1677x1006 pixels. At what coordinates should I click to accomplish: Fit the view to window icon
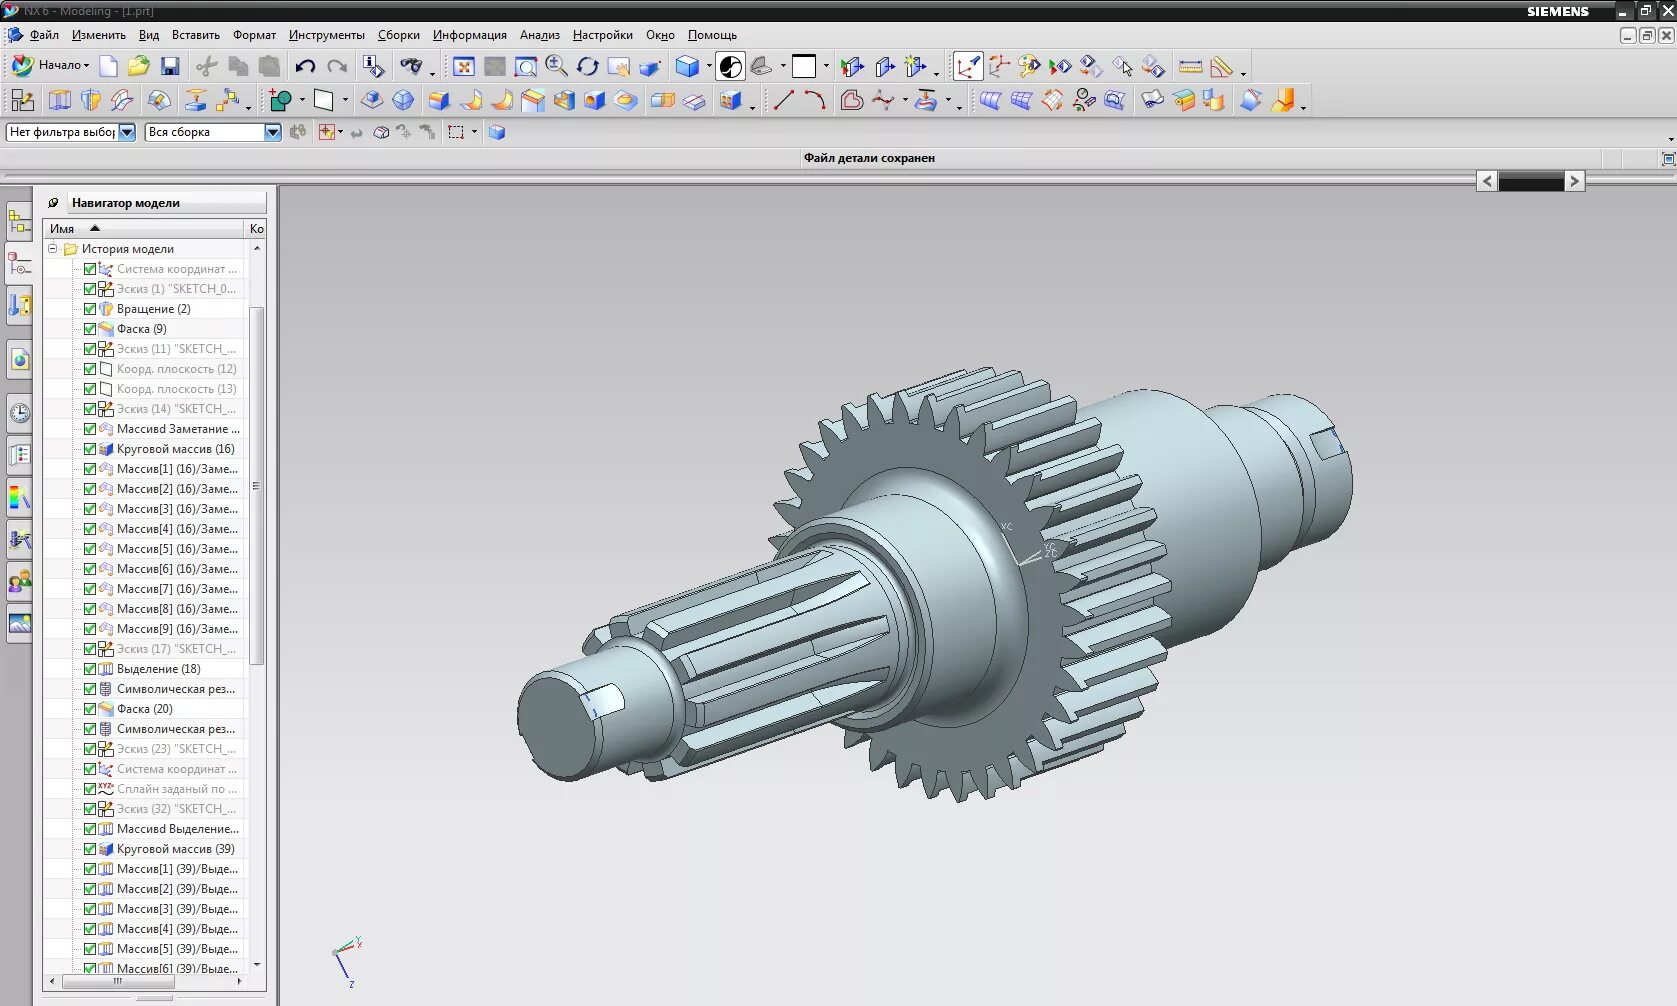pos(463,66)
